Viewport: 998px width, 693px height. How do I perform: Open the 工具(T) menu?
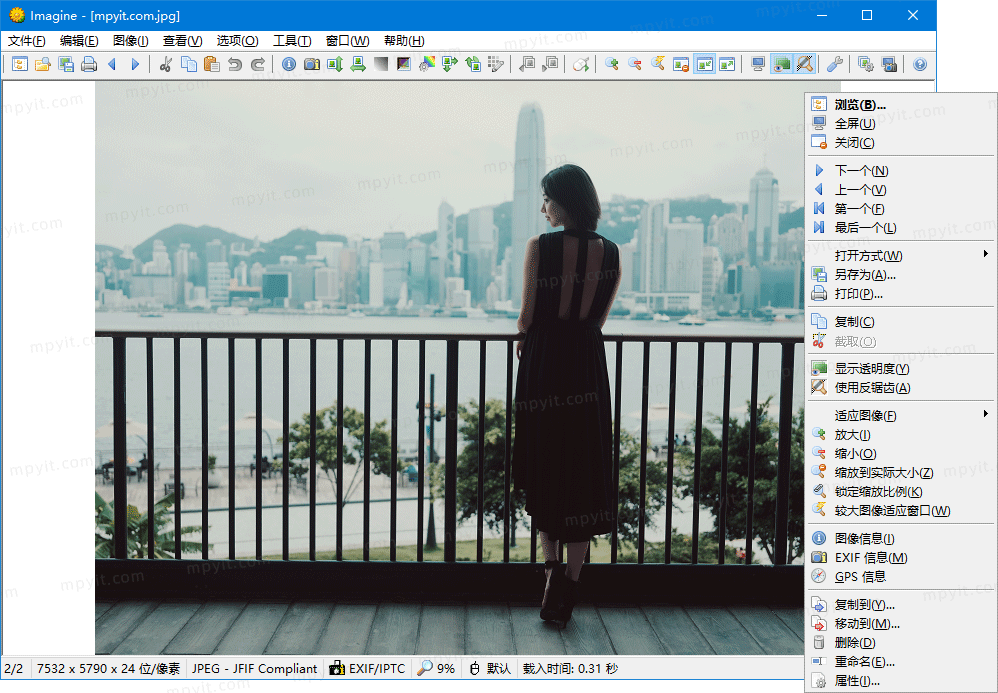coord(292,41)
